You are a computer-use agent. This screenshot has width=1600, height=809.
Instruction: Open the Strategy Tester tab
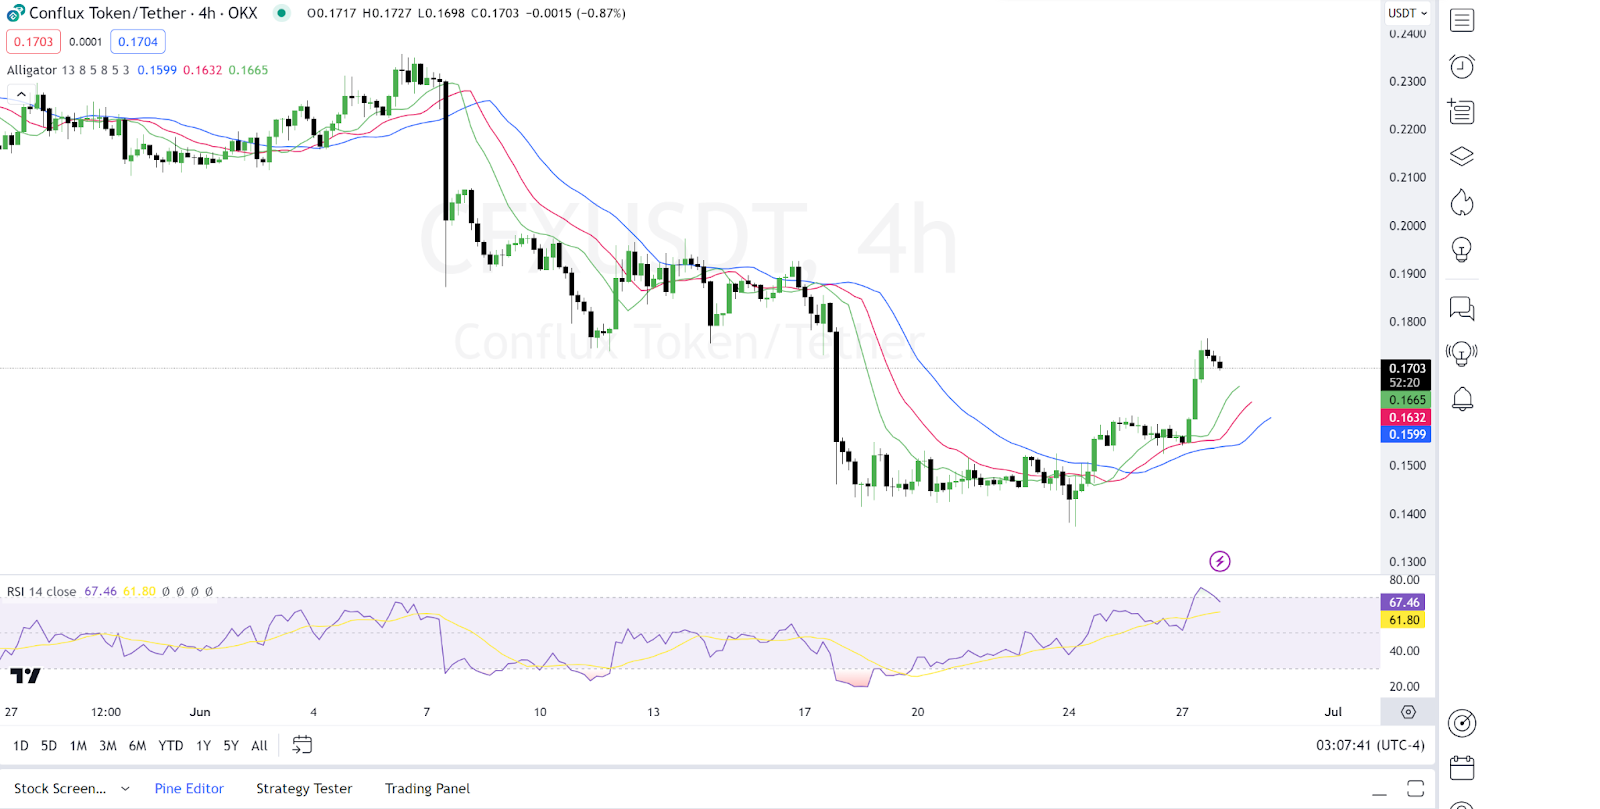tap(304, 789)
